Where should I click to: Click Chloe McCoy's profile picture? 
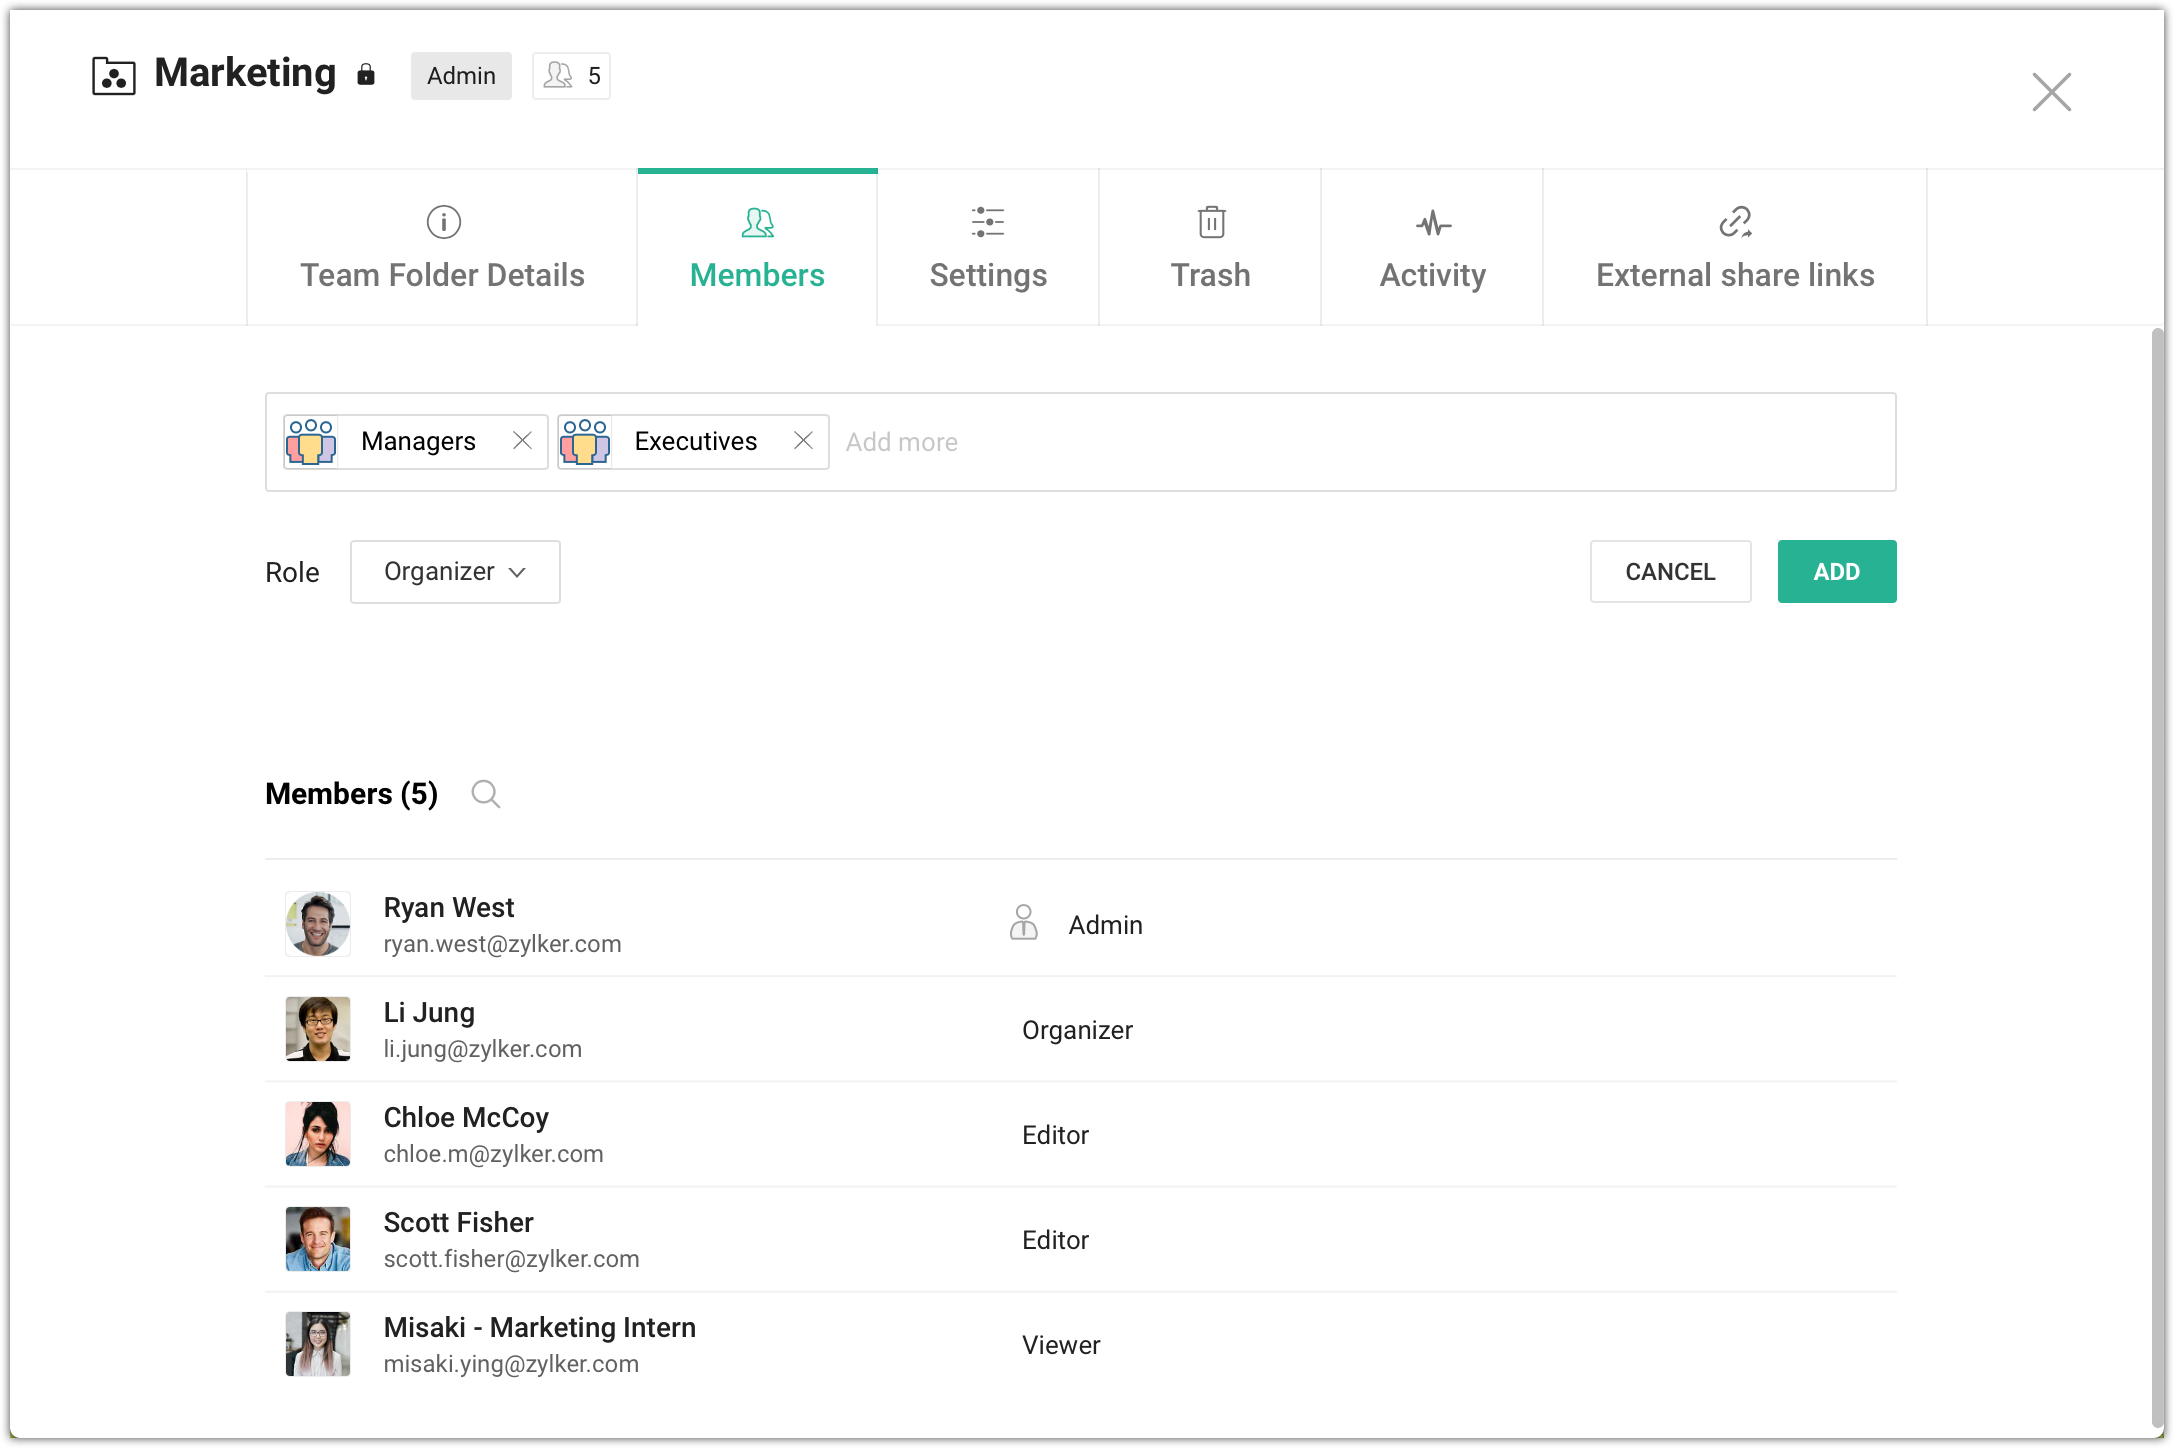(318, 1134)
